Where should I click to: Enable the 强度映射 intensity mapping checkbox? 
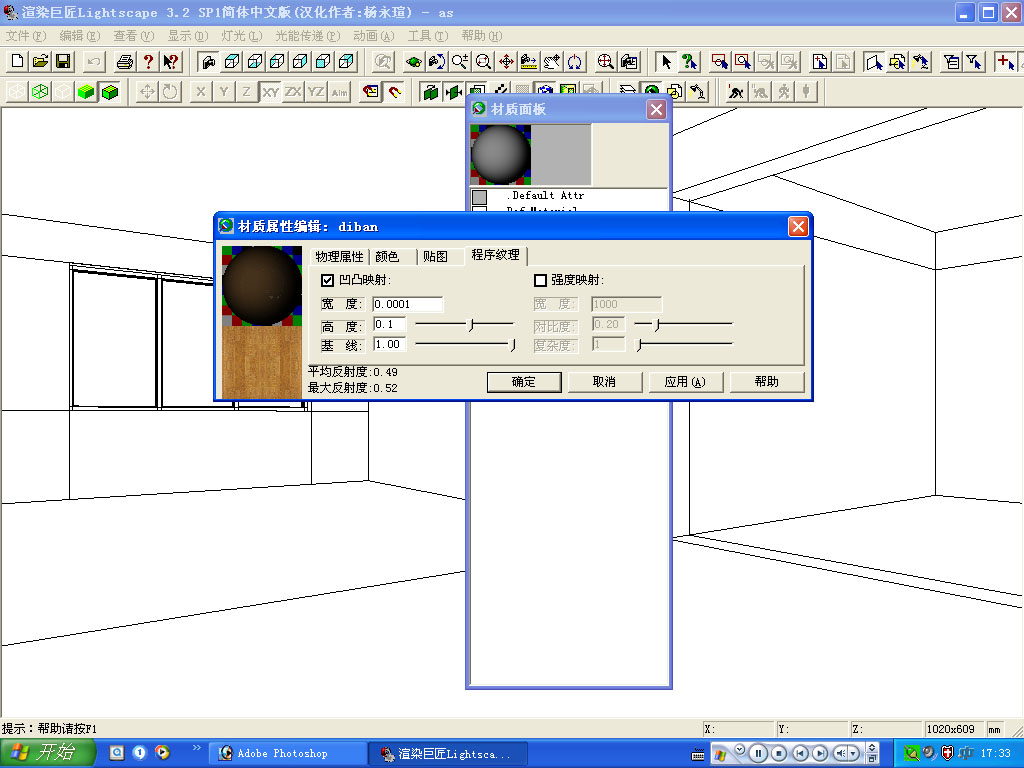click(x=541, y=280)
